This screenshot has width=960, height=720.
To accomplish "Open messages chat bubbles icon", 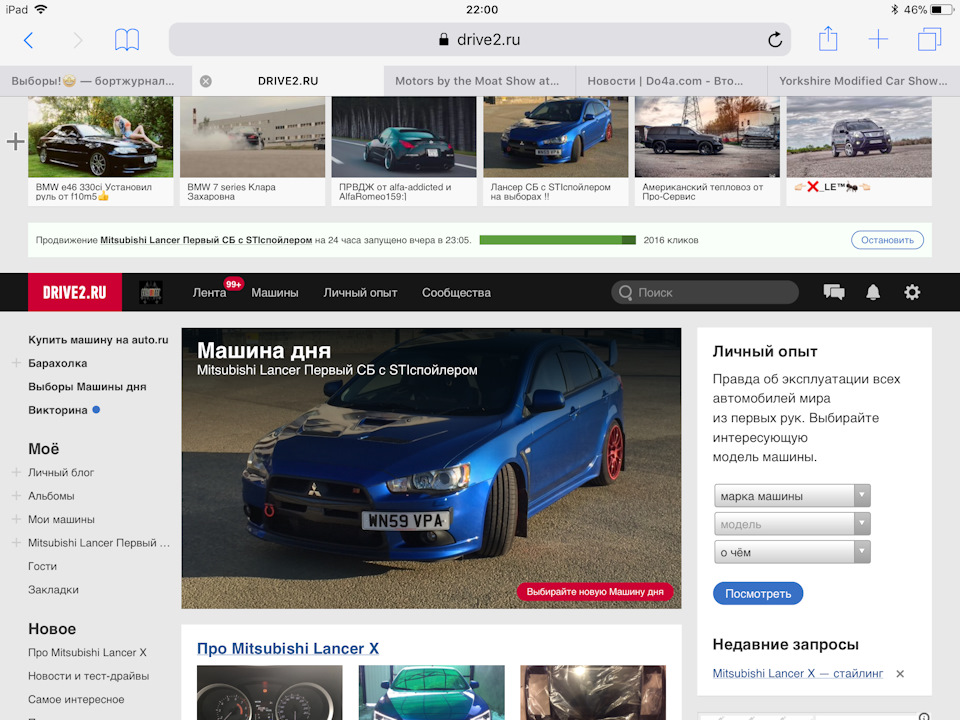I will 834,292.
